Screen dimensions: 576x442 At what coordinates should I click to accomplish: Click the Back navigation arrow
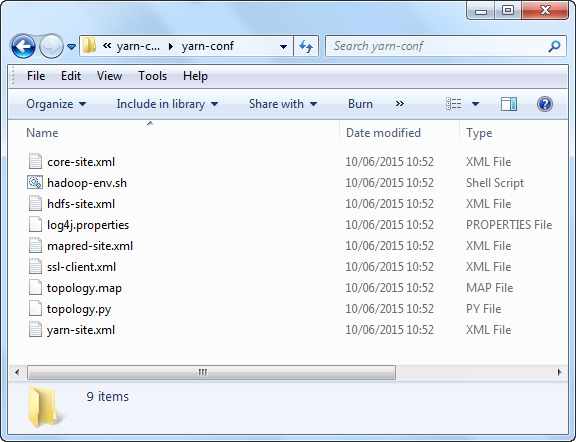[x=23, y=46]
